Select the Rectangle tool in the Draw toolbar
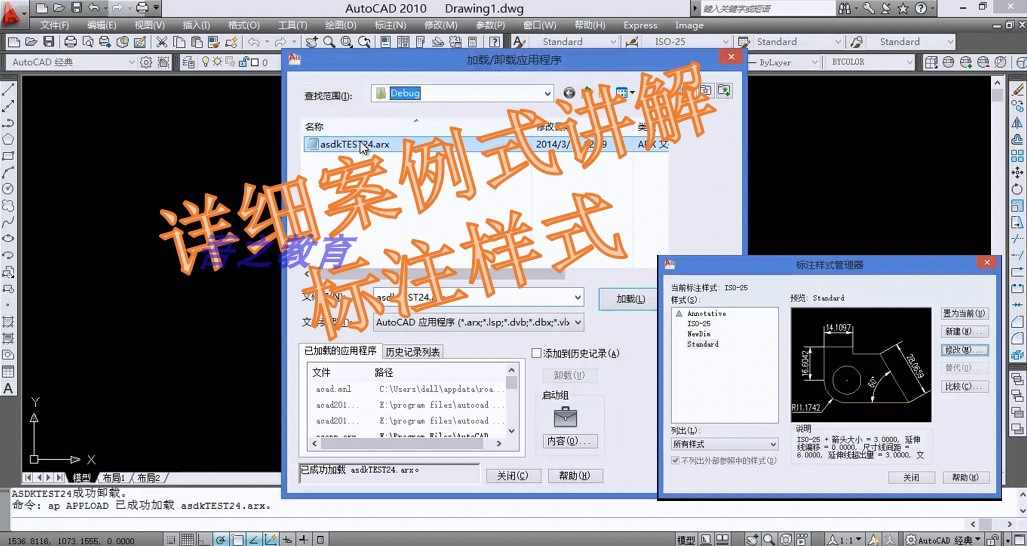Viewport: 1027px width, 546px height. coord(9,156)
